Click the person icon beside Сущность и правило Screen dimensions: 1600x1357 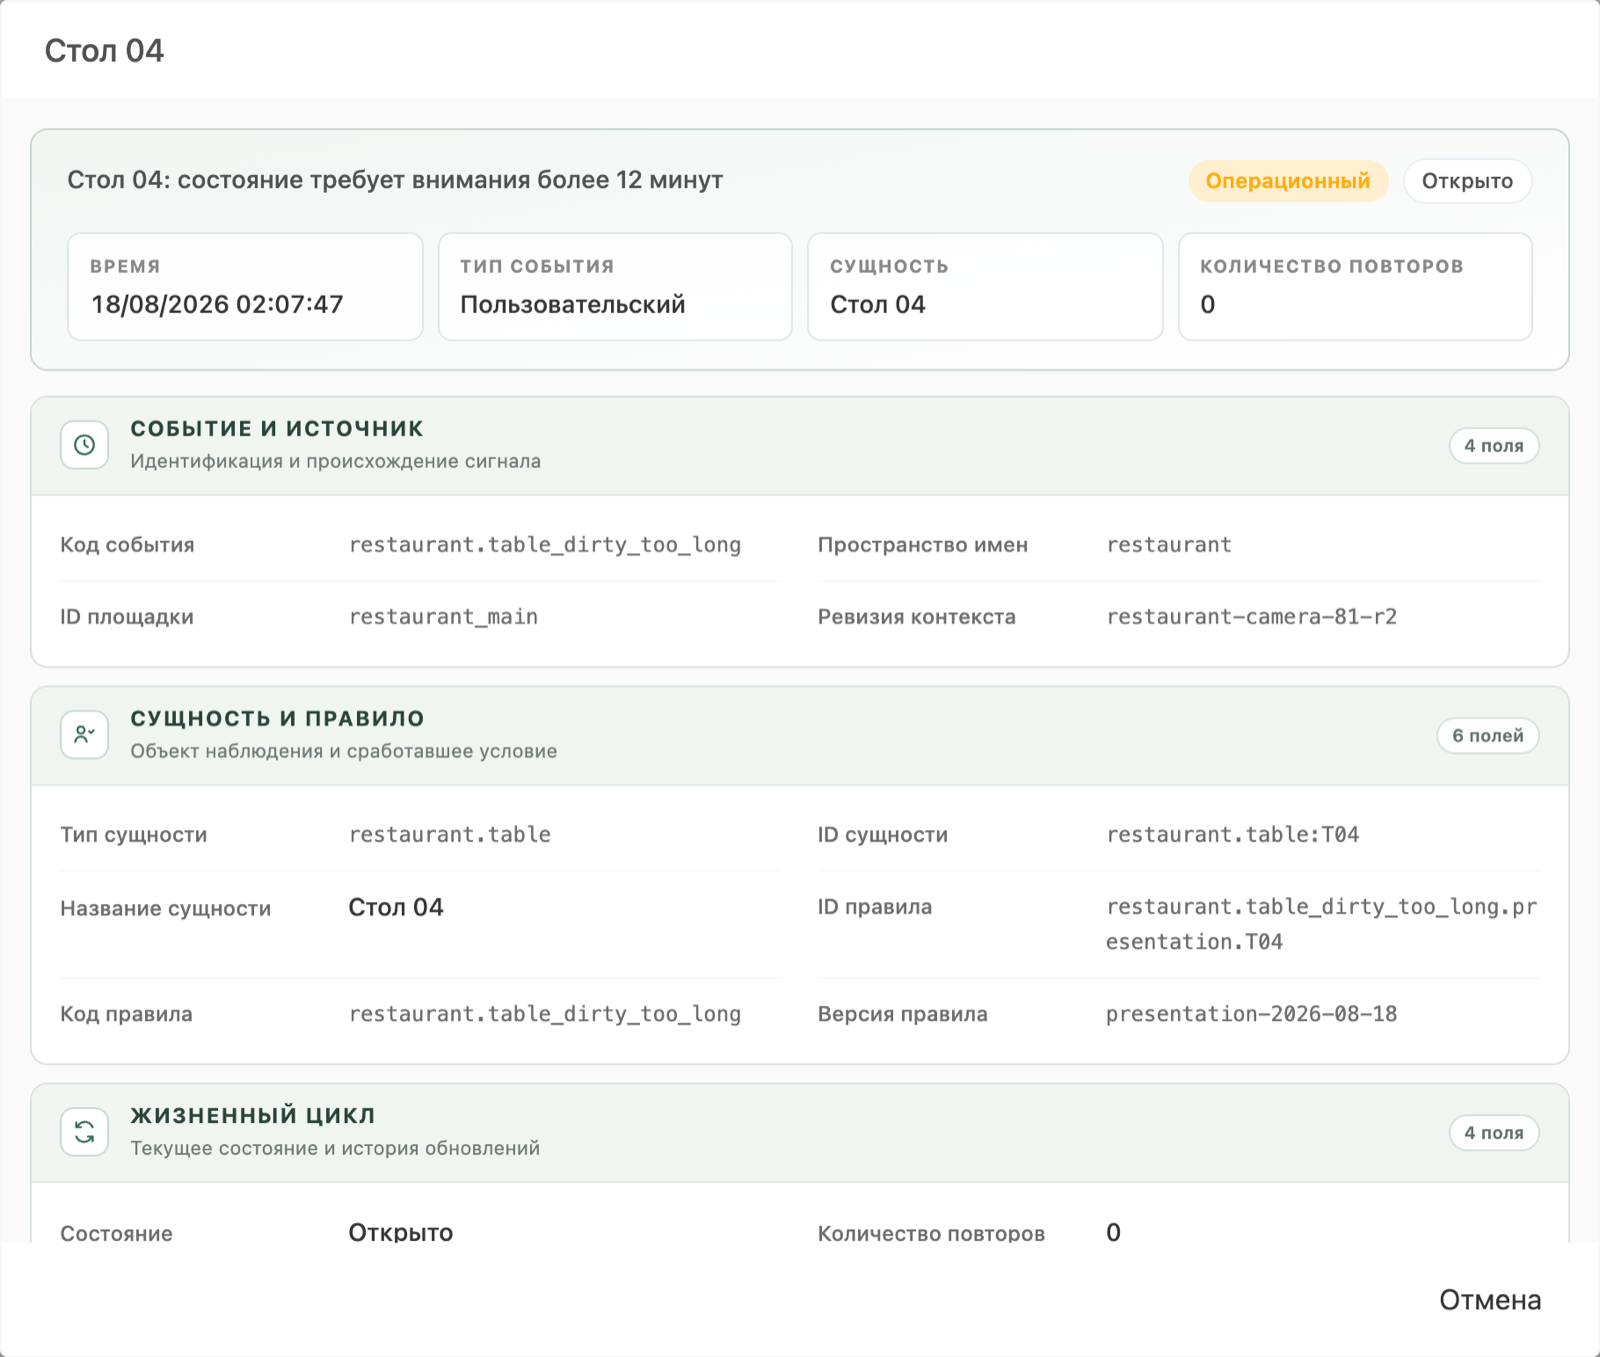pyautogui.click(x=84, y=735)
